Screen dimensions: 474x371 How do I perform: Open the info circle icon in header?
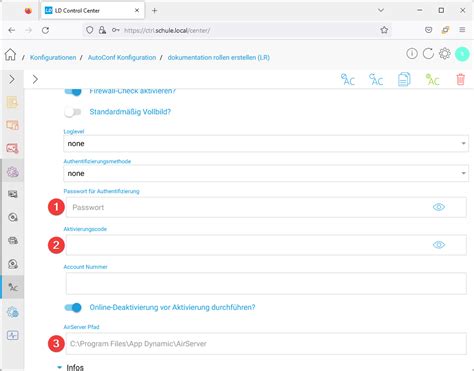point(412,53)
